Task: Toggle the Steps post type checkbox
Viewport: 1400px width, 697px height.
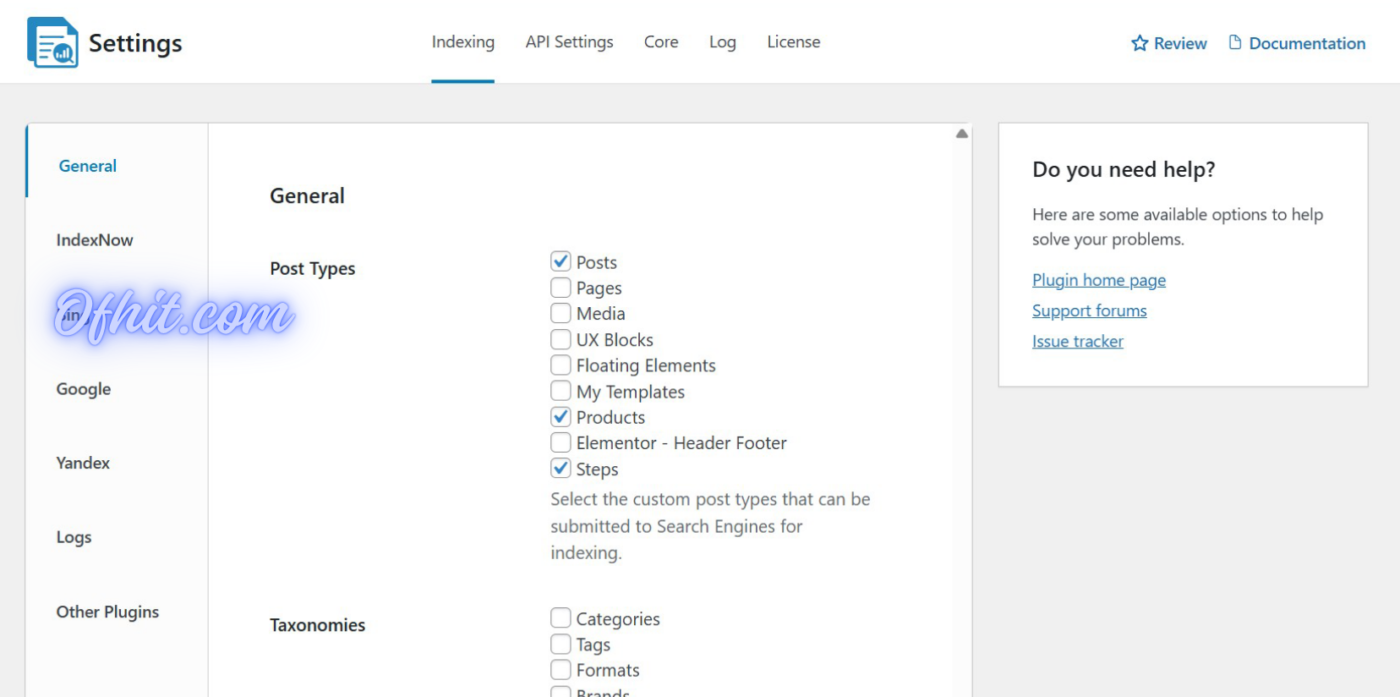Action: pyautogui.click(x=561, y=469)
